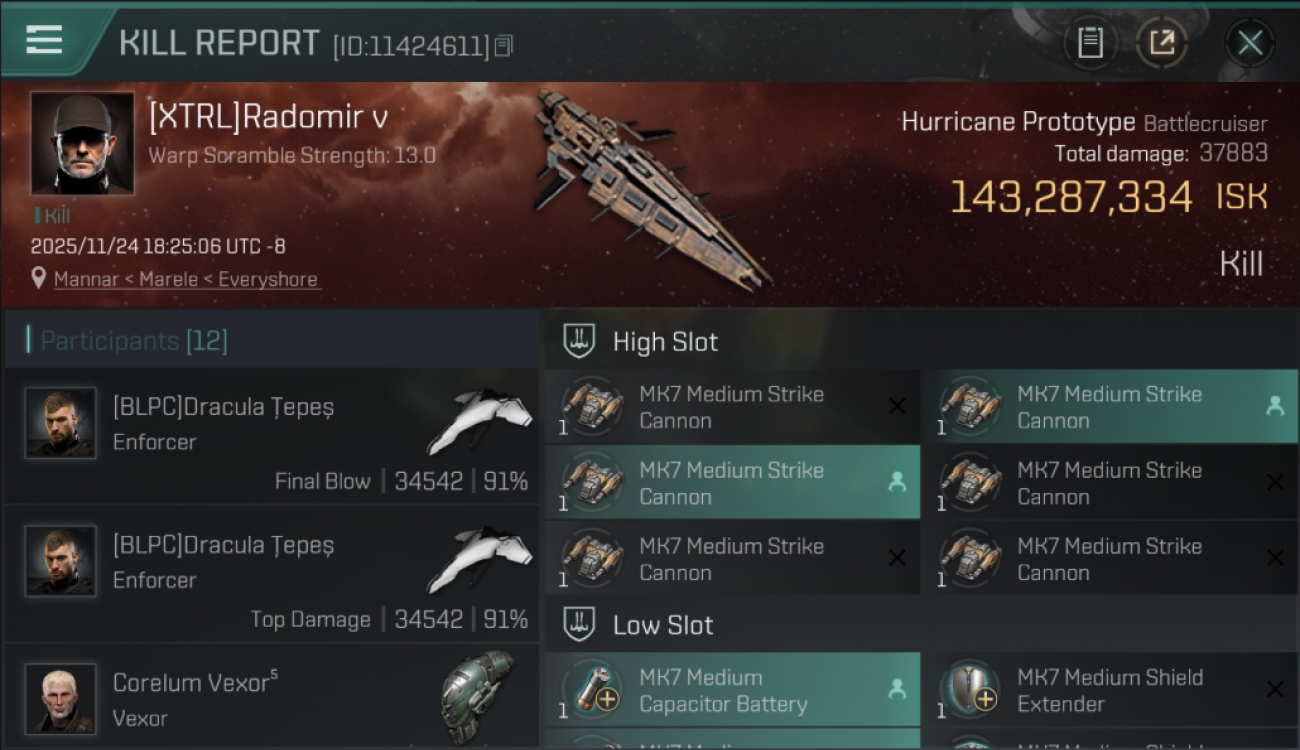Select the Participants [12] tab
Viewport: 1300px width, 750px height.
134,341
